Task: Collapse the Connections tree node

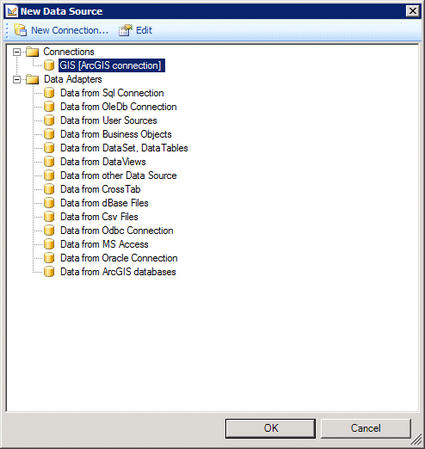Action: click(17, 52)
